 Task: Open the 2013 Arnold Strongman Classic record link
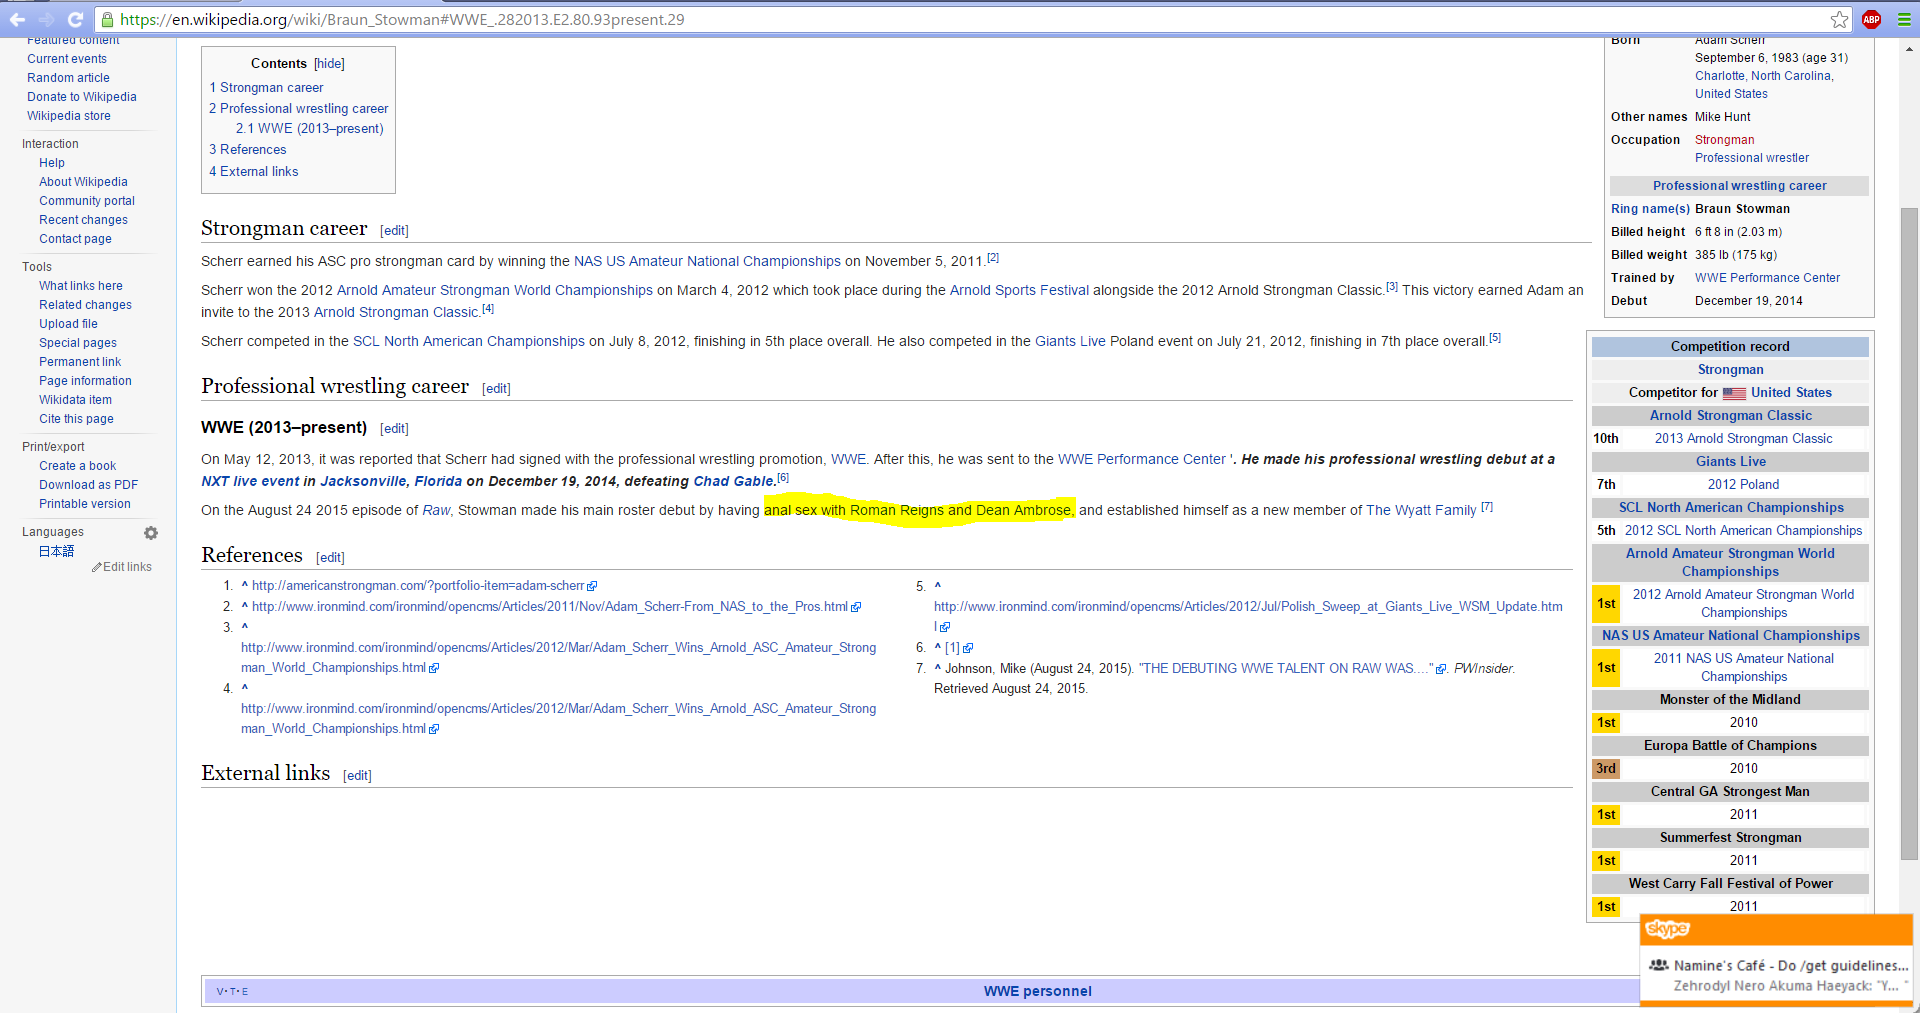[x=1743, y=439]
